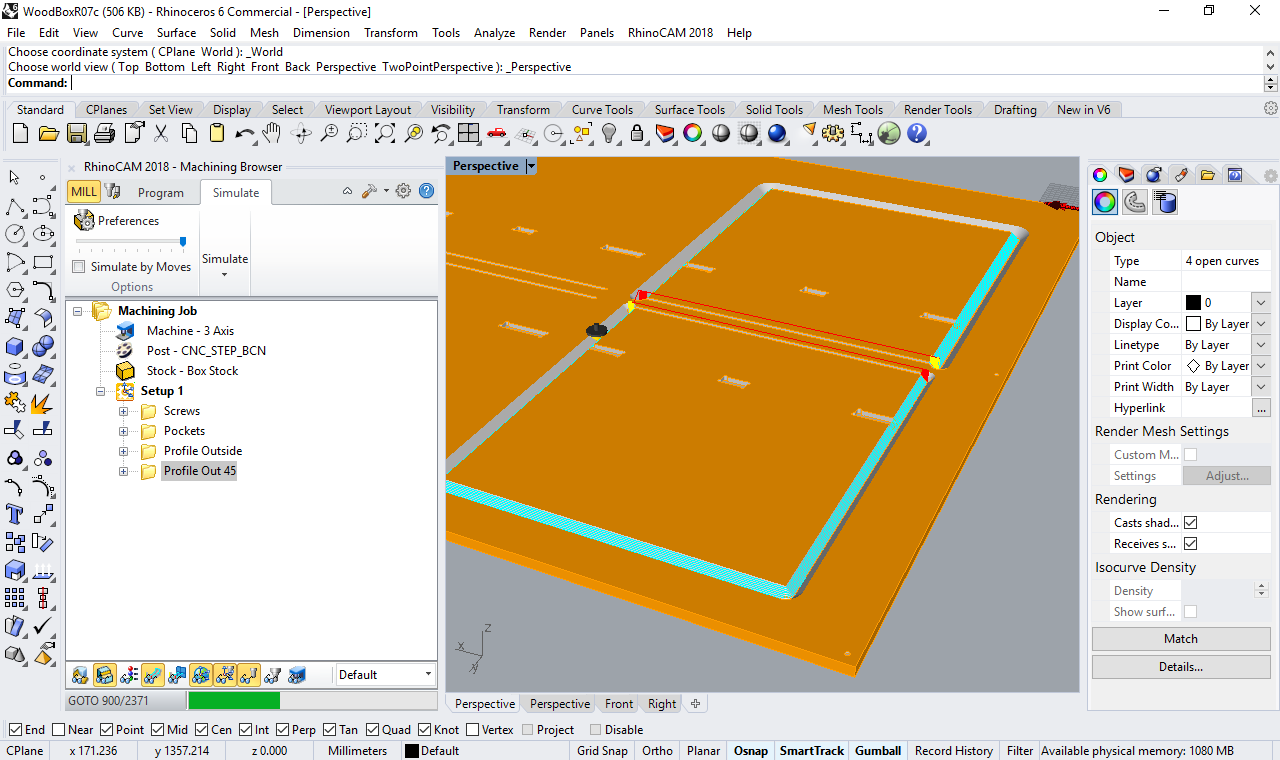Select the Rectangle tool in left toolbar
Viewport: 1280px width, 760px height.
(x=43, y=263)
